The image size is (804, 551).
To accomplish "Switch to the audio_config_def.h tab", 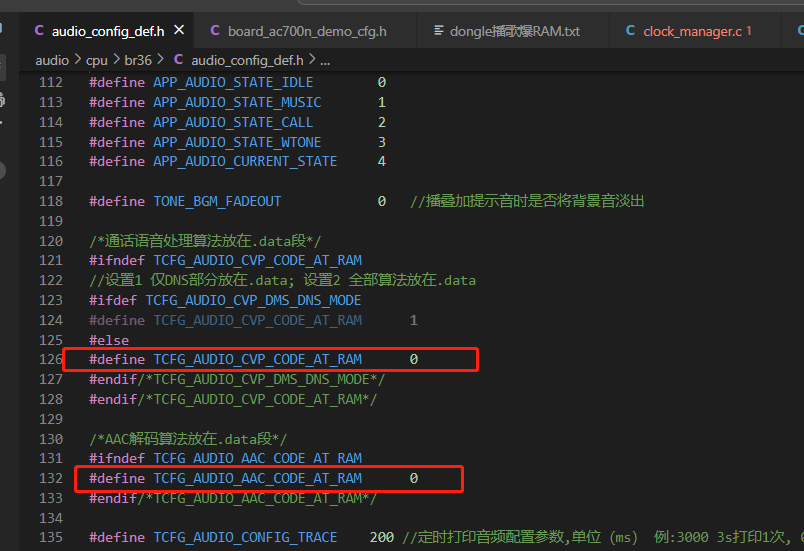I will (108, 31).
